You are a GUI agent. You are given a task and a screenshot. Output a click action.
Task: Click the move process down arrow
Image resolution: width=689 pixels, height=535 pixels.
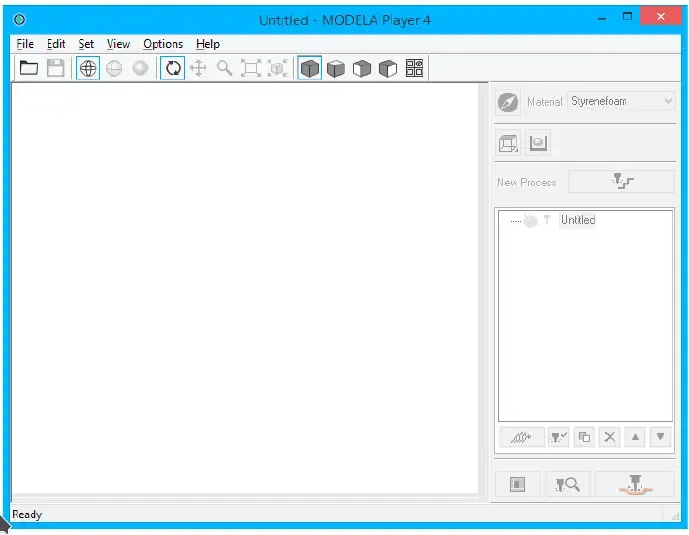click(659, 437)
